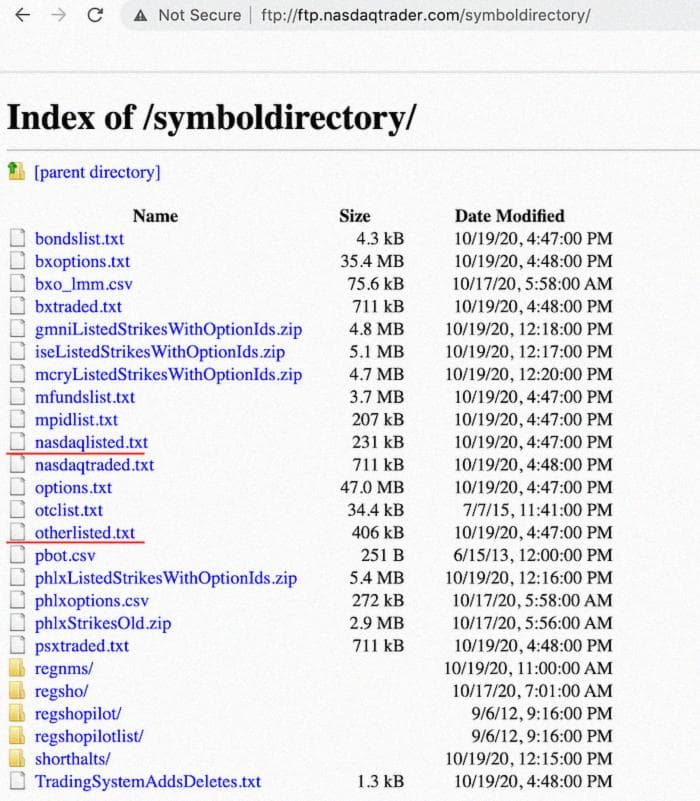Open pbot.csv

click(x=65, y=555)
